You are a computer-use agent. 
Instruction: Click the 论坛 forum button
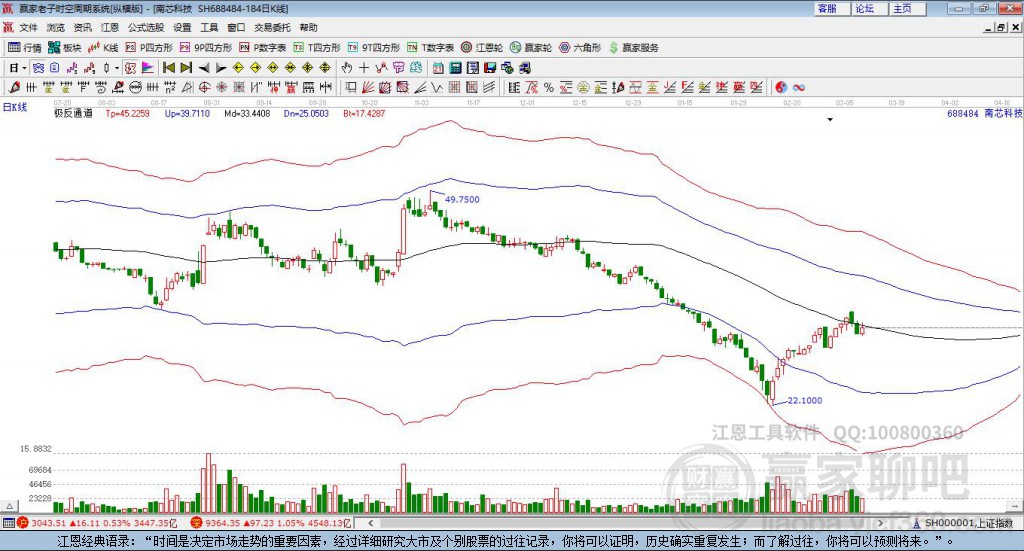tap(870, 8)
